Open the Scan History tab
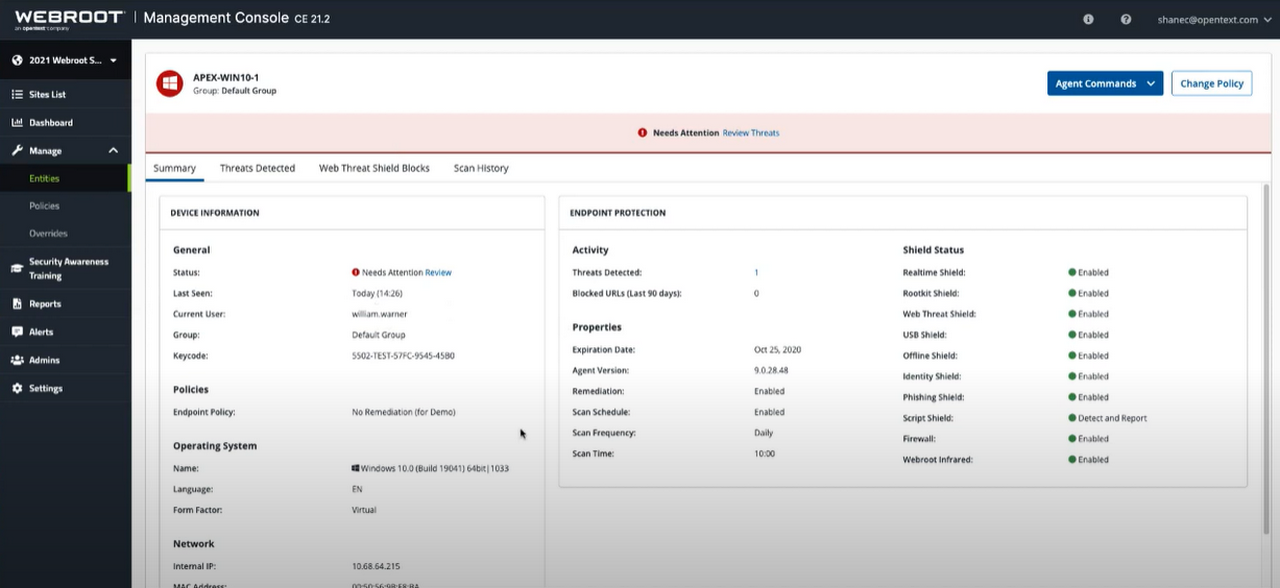1280x588 pixels. (x=481, y=168)
